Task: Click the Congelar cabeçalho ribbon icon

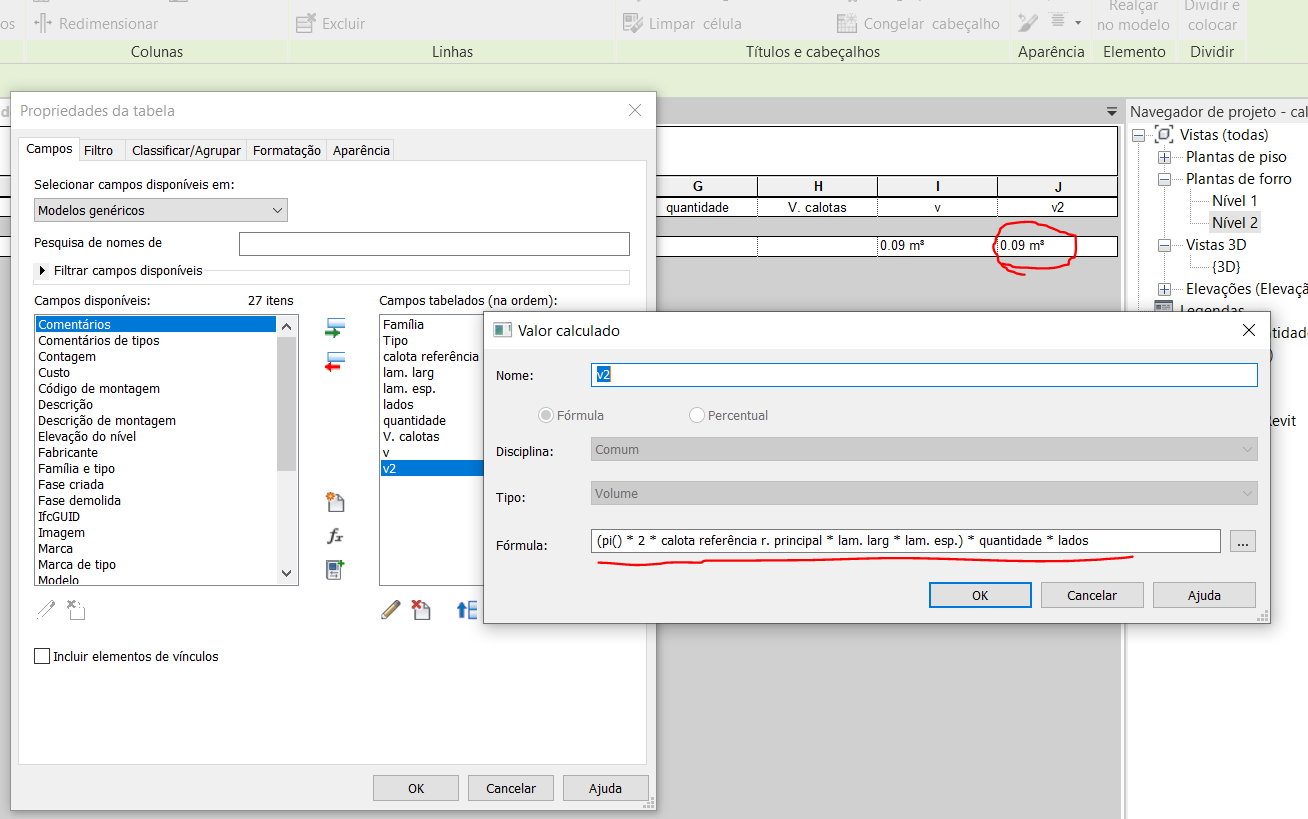Action: (x=847, y=23)
